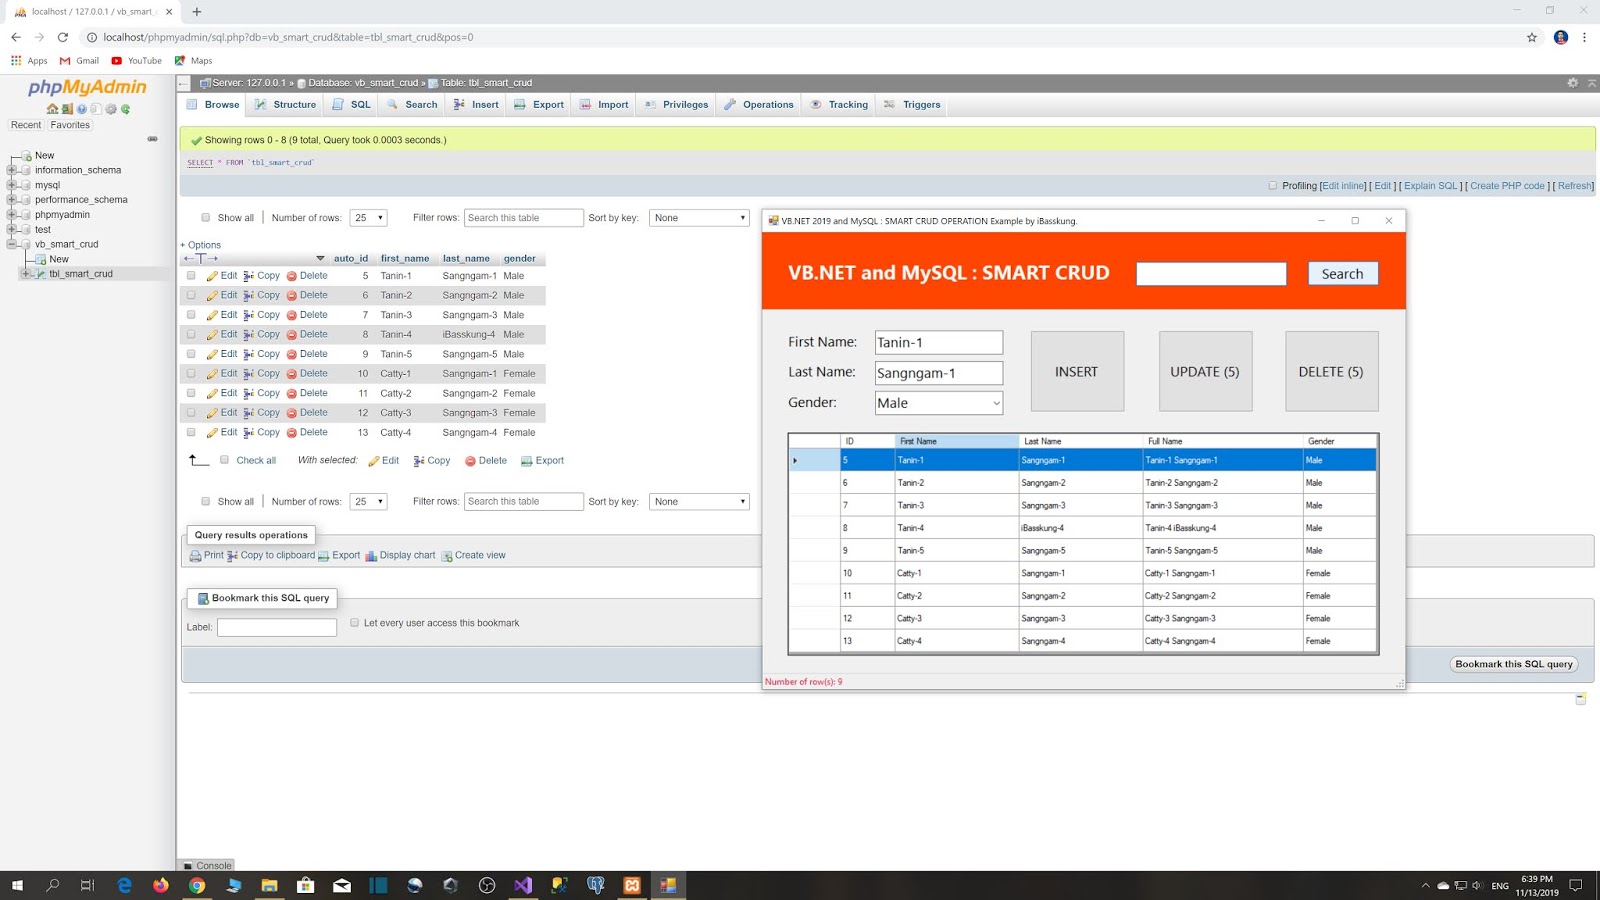The width and height of the screenshot is (1600, 900).
Task: Click the Bookmark this SQL query icon
Action: (x=201, y=598)
